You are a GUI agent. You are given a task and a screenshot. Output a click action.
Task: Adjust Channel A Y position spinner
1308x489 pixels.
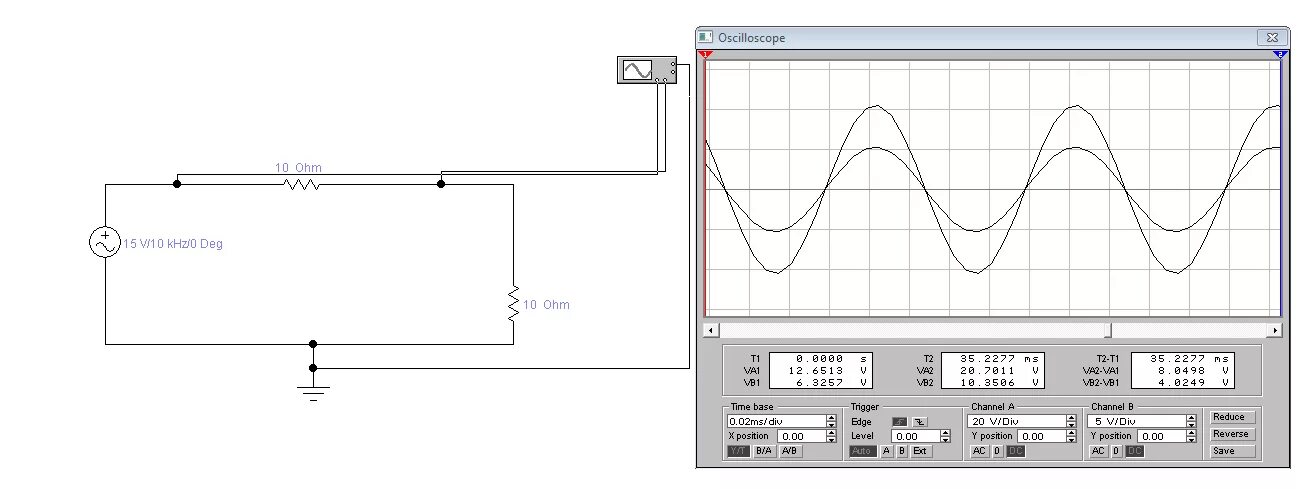click(1073, 436)
